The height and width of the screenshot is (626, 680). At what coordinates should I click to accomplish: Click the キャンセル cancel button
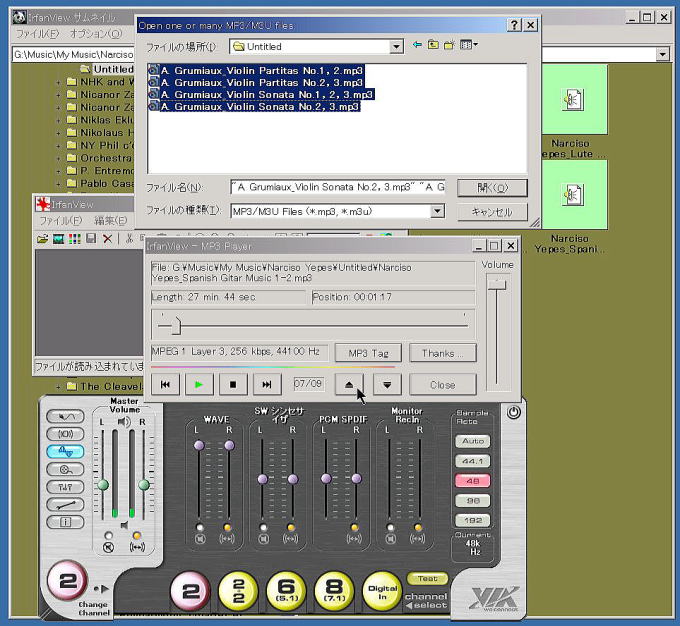point(492,212)
